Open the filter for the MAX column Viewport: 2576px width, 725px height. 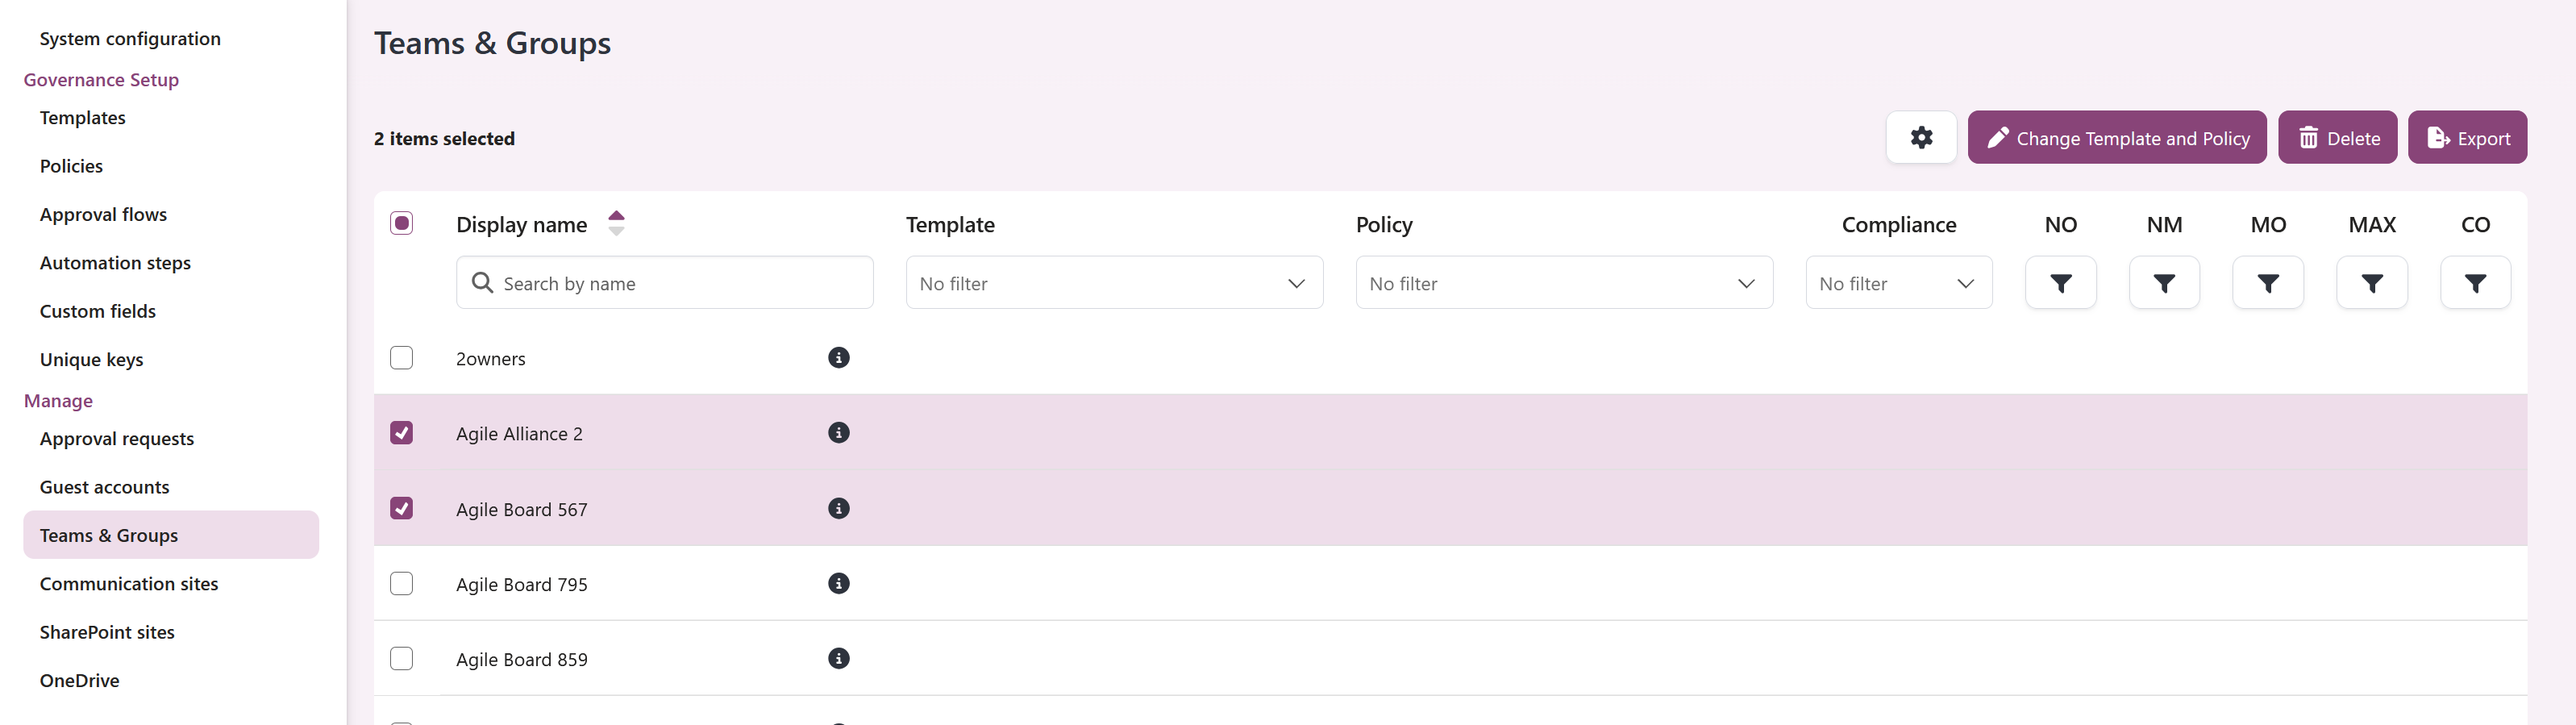tap(2372, 282)
